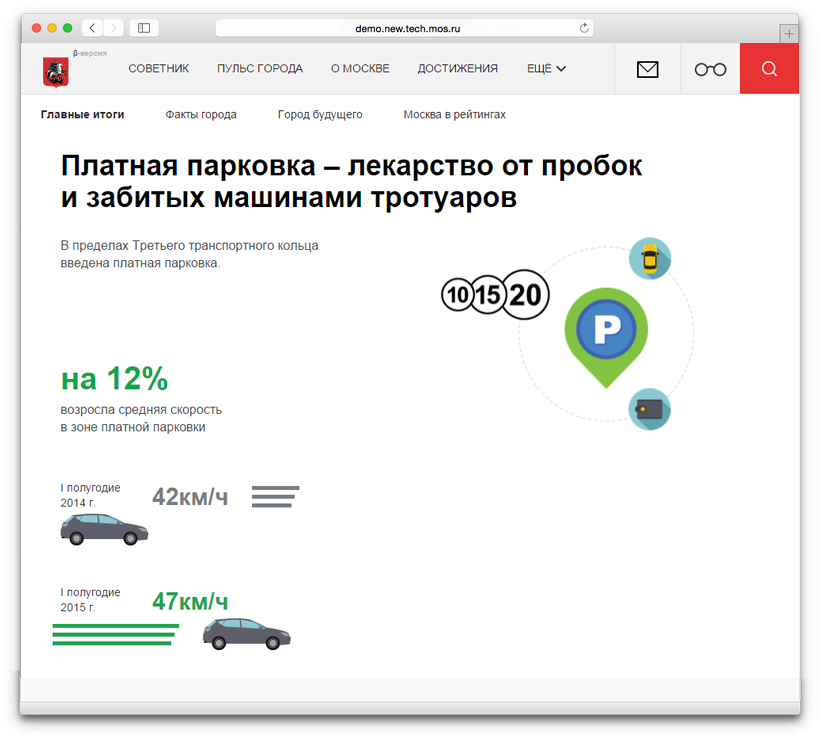Switch to the Москва в рейтингах tab
820x734 pixels.
click(x=454, y=114)
